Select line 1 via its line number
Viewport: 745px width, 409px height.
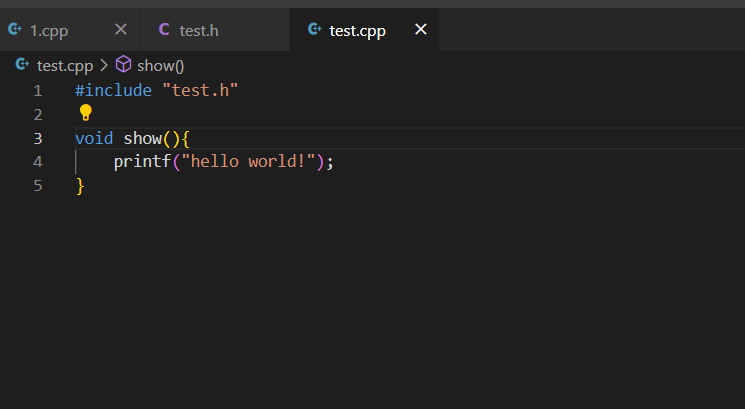[x=37, y=91]
